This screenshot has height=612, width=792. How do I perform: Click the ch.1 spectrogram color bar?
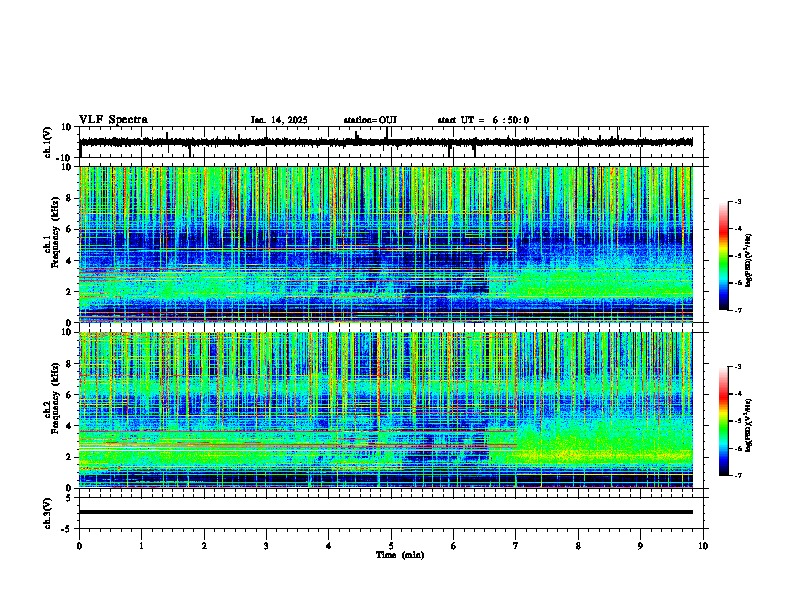click(723, 256)
